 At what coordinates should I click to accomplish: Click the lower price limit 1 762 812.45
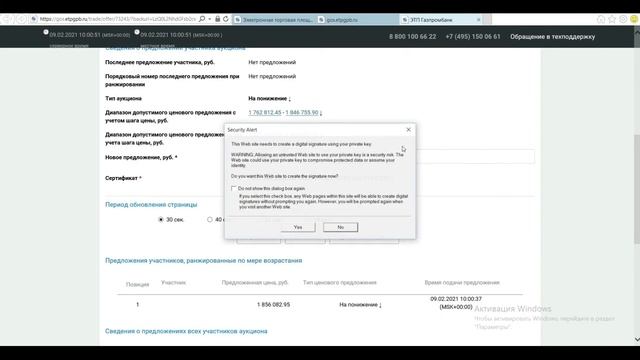(264, 113)
